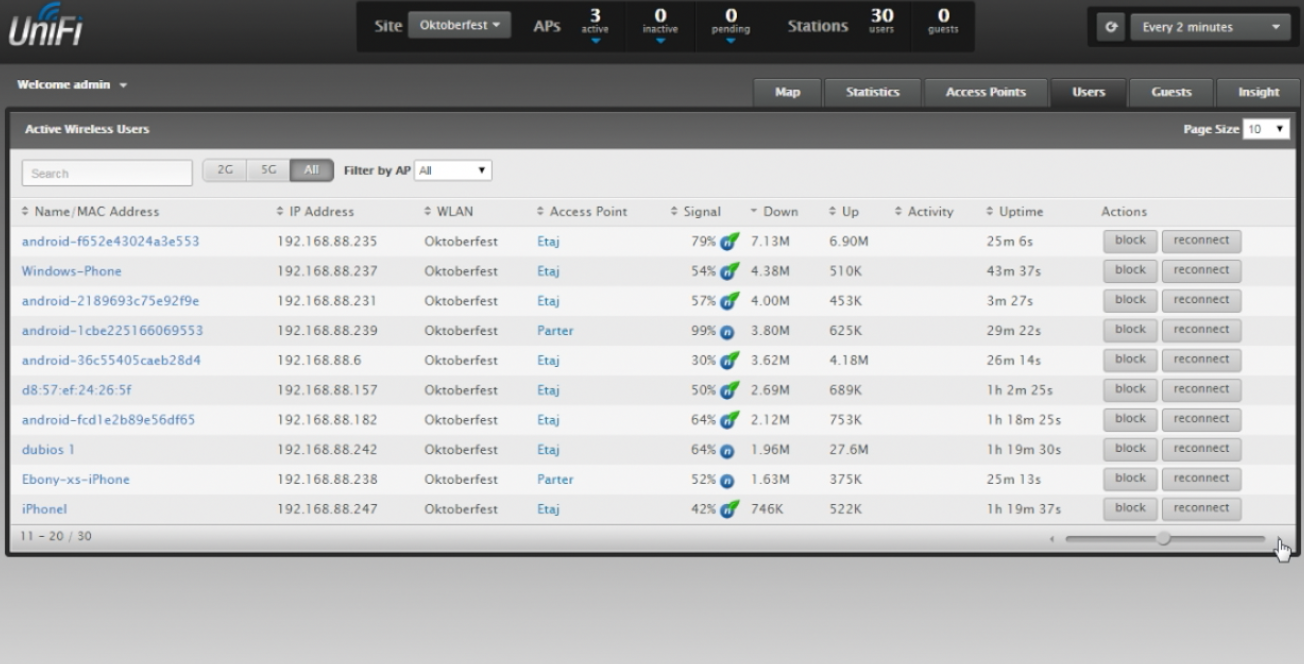Block the Windows-Phone user

[x=1129, y=271]
